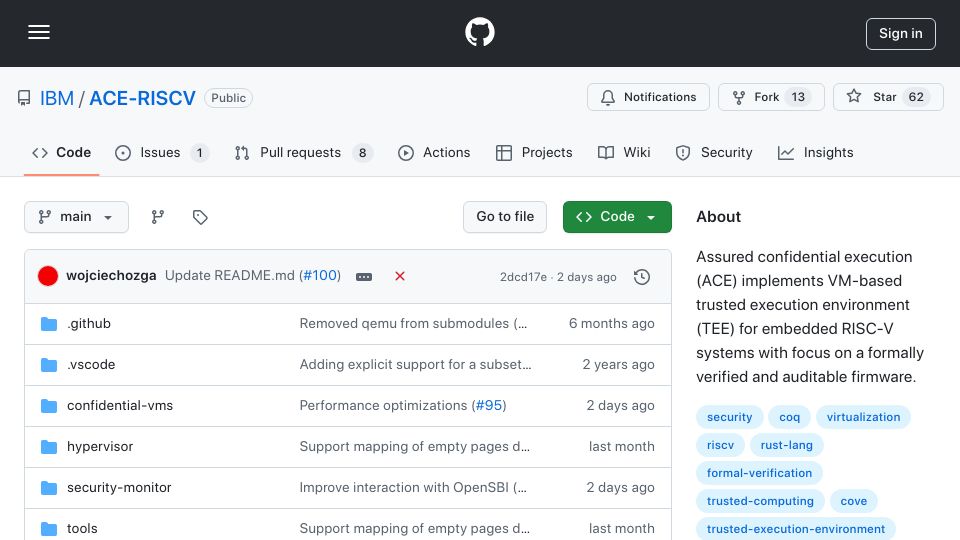Switch to the Code tab
Screen dimensions: 960x540
[61, 152]
